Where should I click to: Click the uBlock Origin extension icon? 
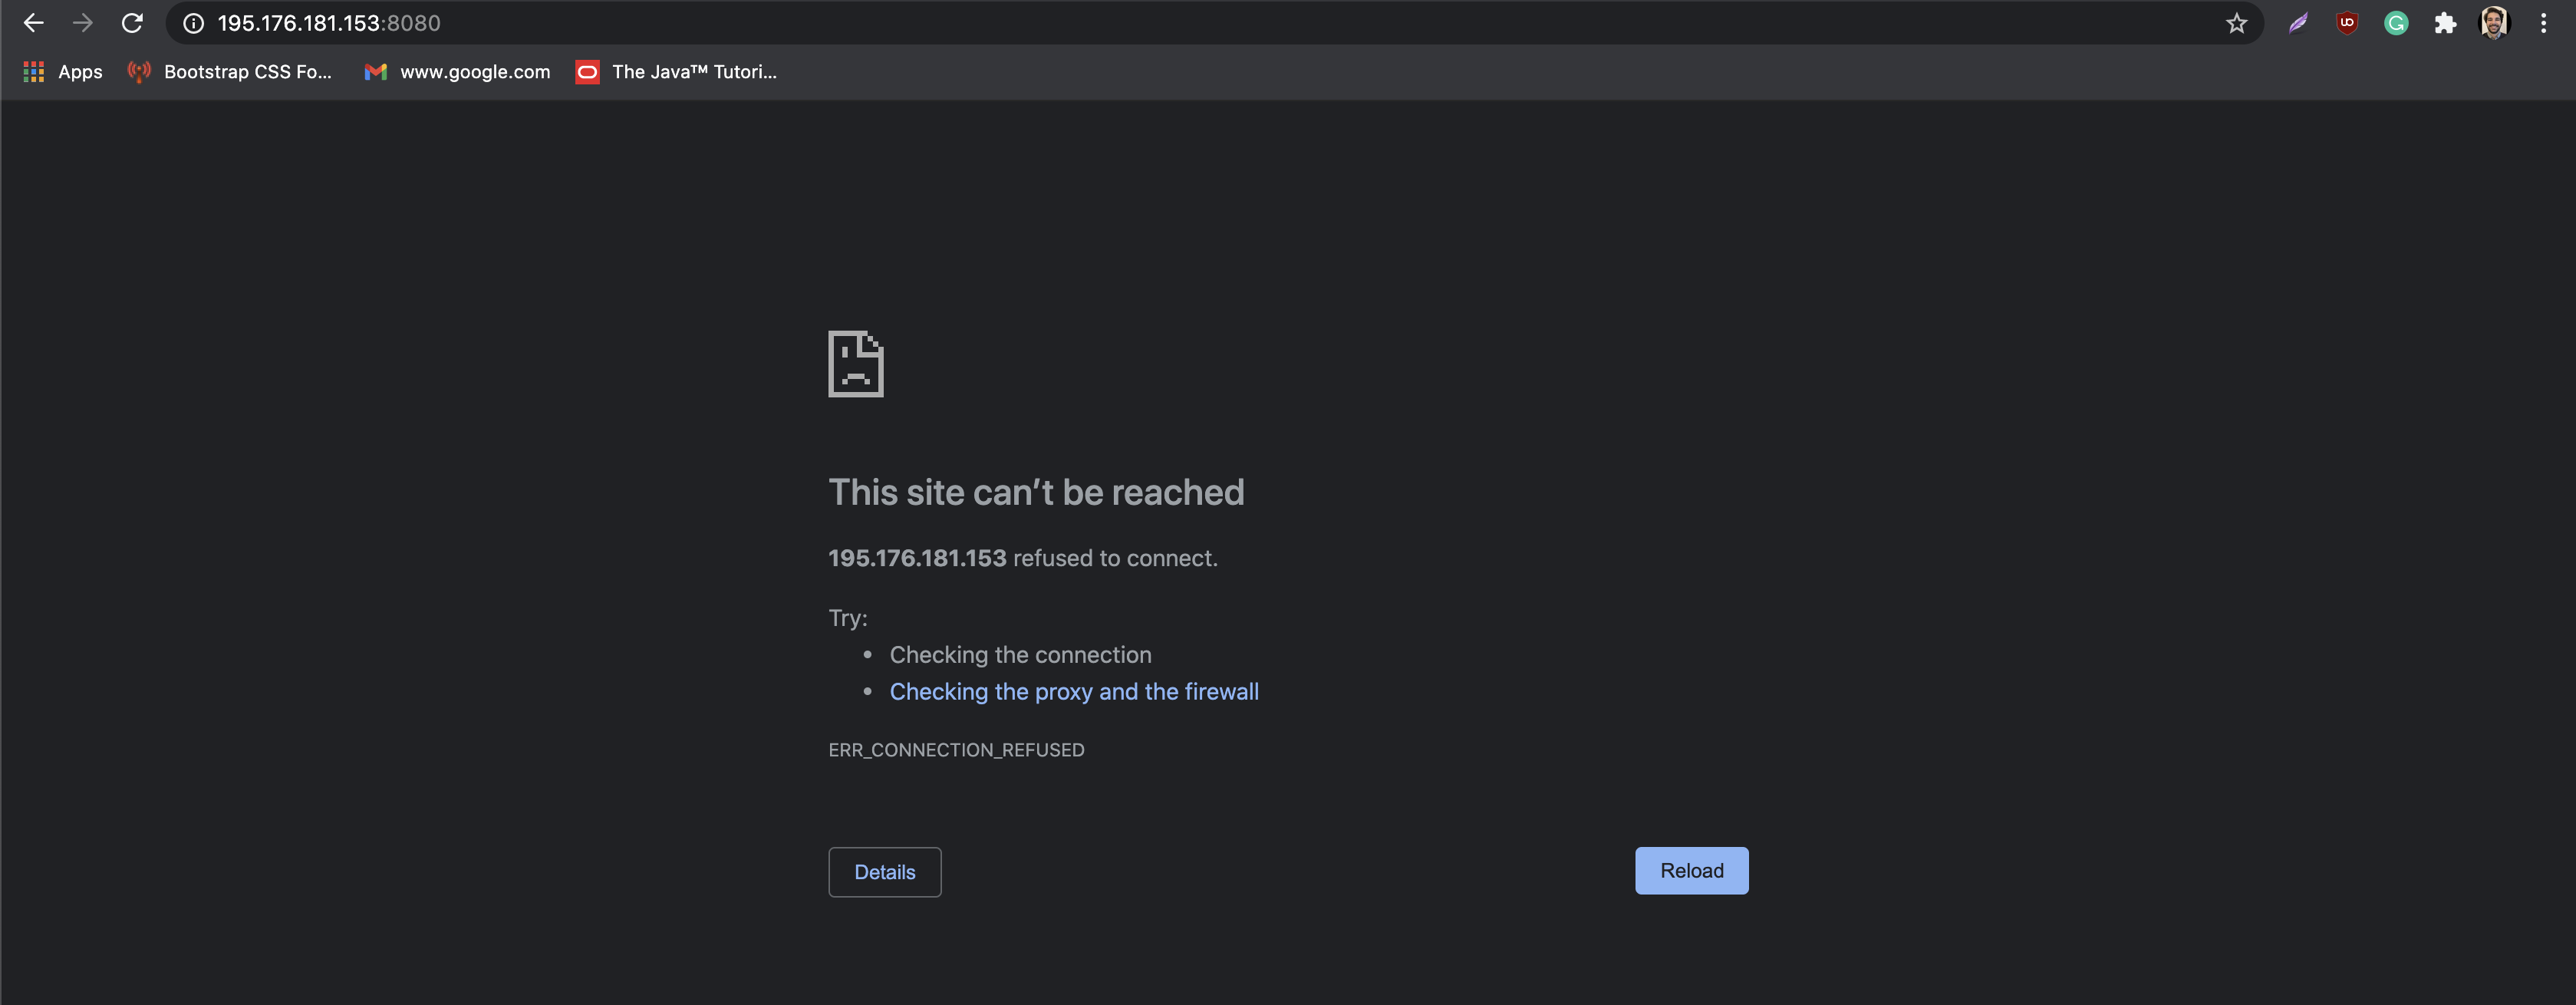pyautogui.click(x=2347, y=22)
